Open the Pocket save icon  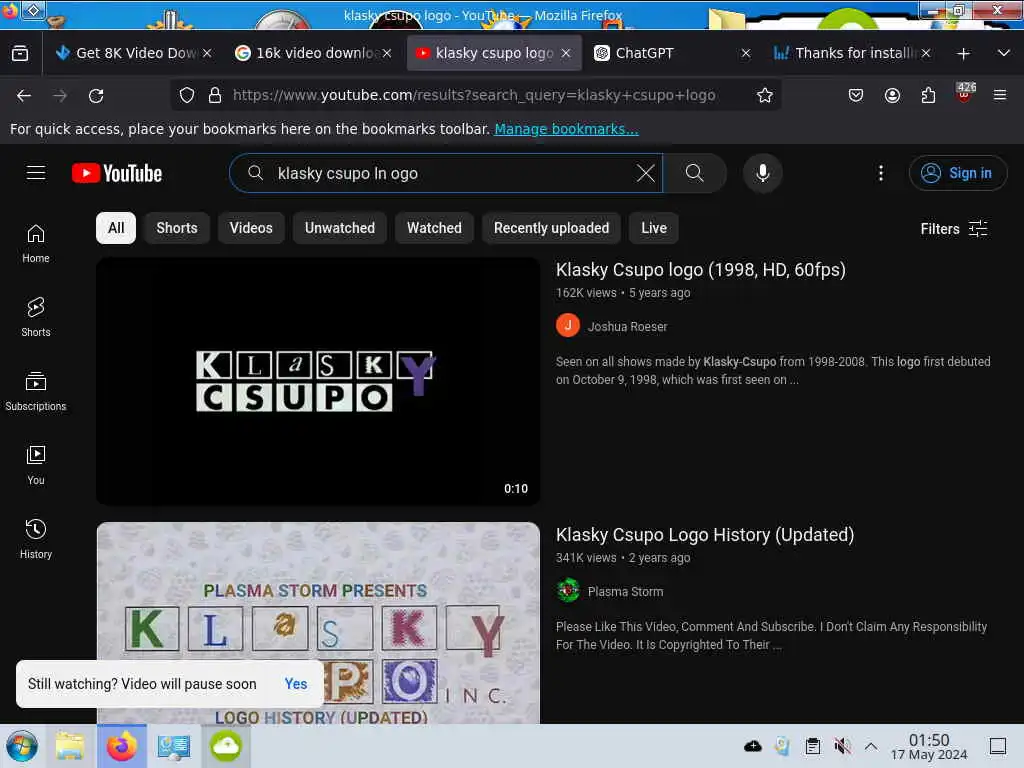856,95
